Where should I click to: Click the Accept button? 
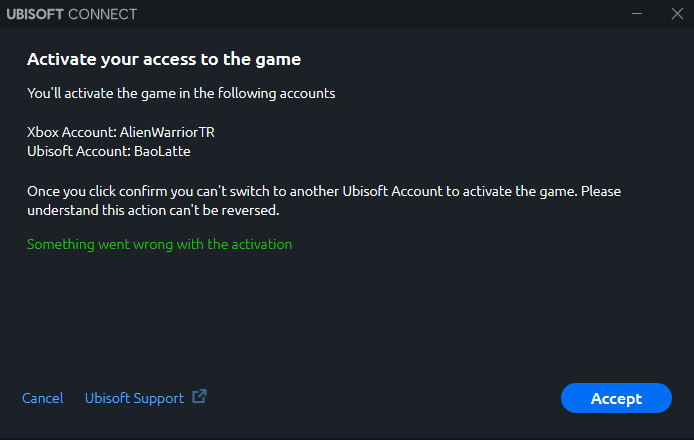point(616,398)
